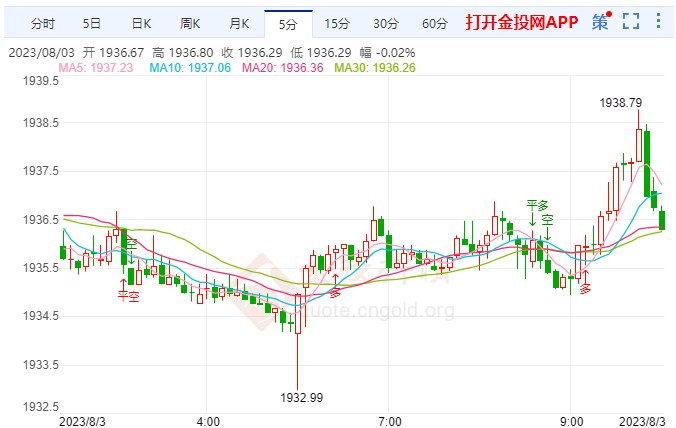This screenshot has height=428, width=676.
Task: Click the 收 1936.29 close value
Action: [252, 53]
